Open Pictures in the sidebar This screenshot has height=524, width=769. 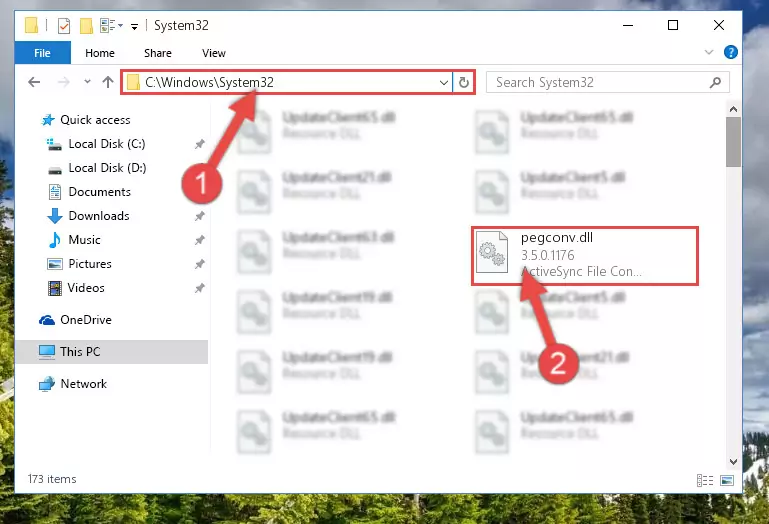90,264
